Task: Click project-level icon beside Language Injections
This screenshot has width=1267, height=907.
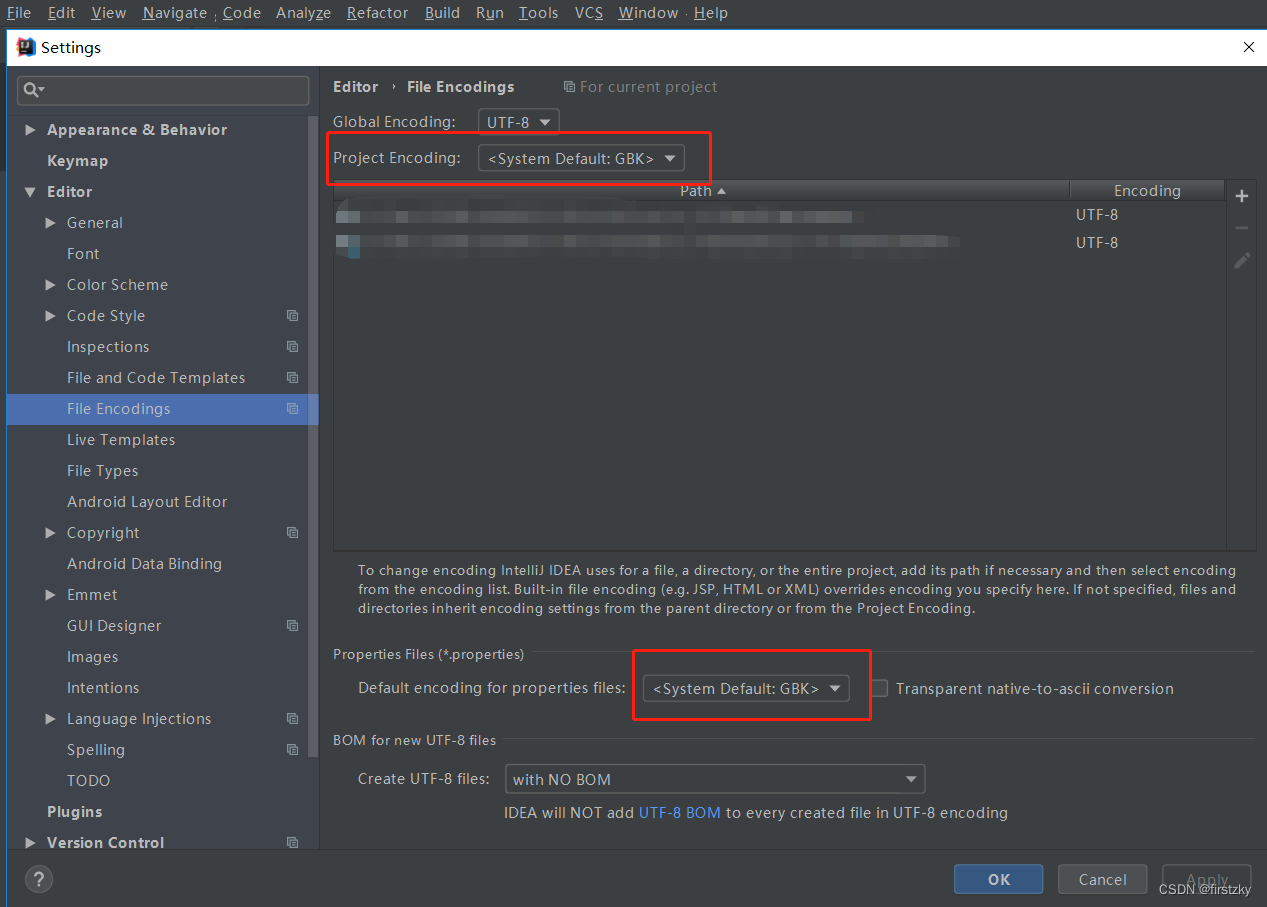Action: coord(292,719)
